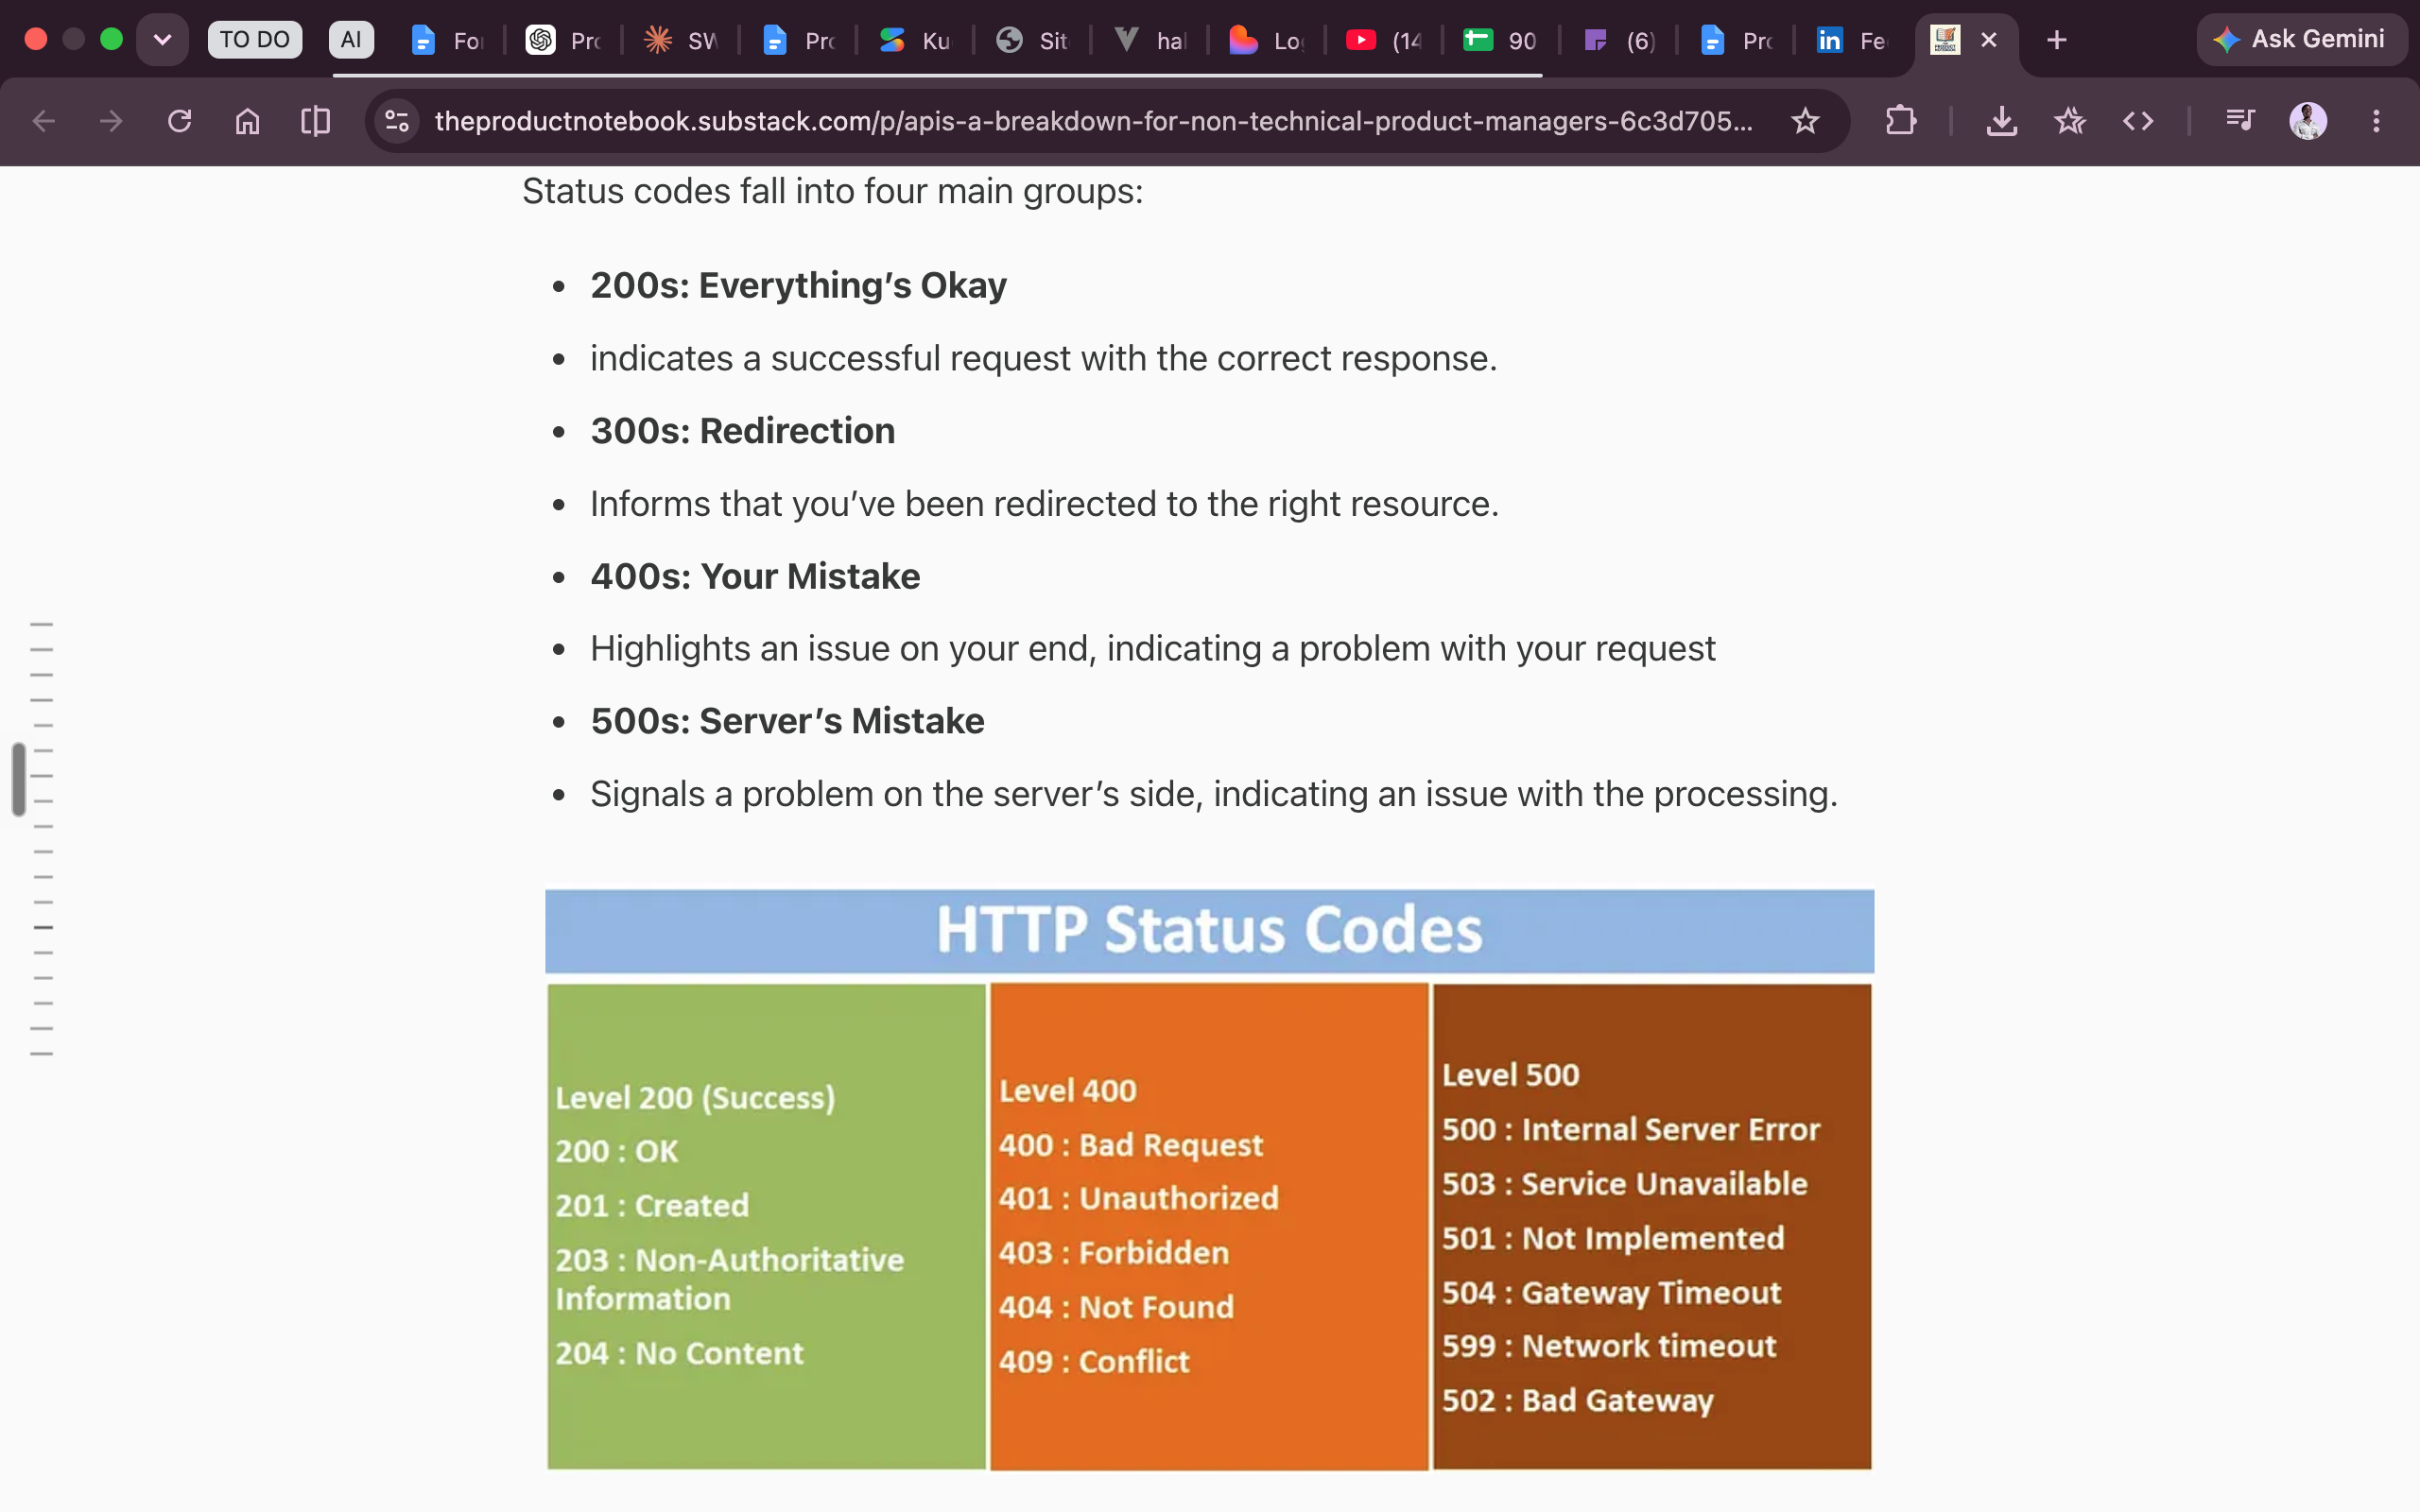Click 'Status codes fall into four main groups:'
Screen dimensions: 2420x1512
pyautogui.click(x=832, y=191)
